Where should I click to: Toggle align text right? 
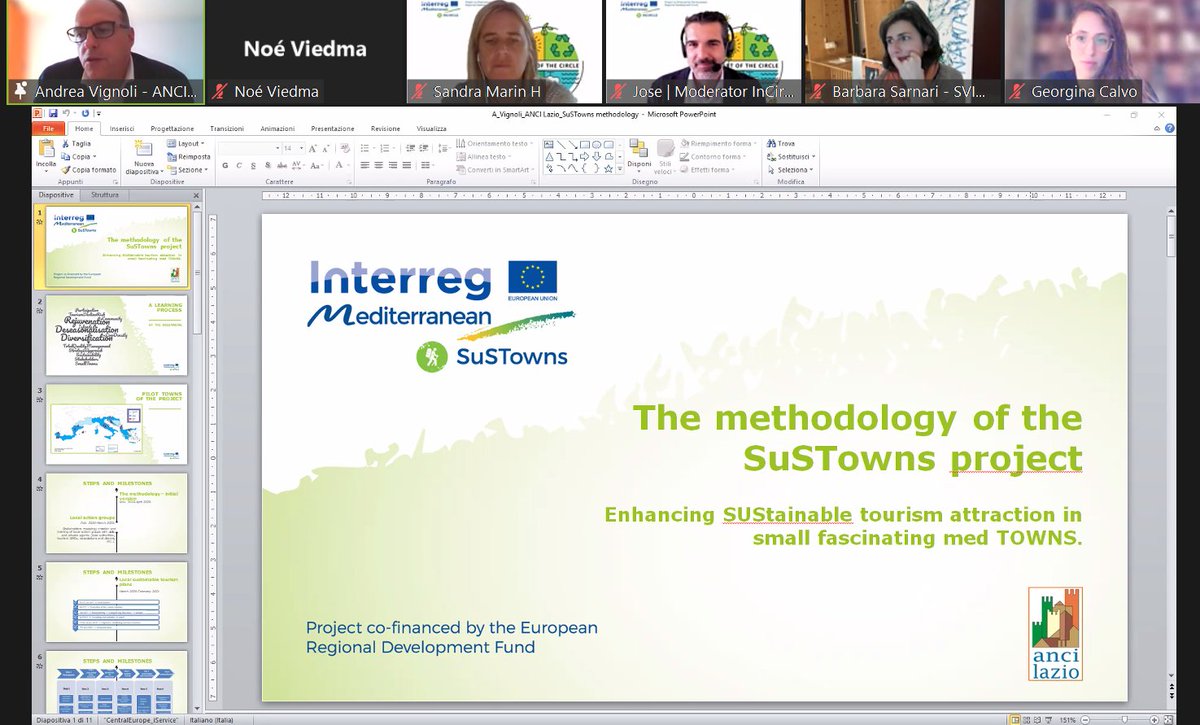tap(394, 165)
